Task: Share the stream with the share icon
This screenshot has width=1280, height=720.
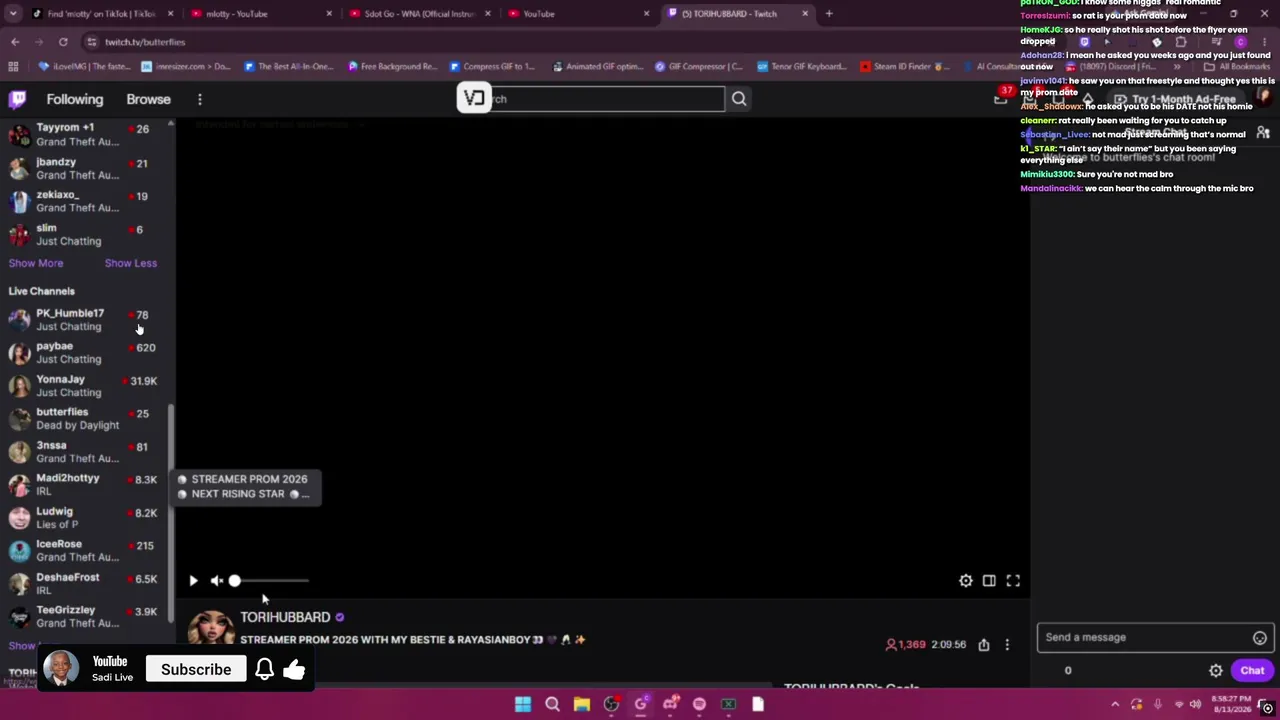Action: point(984,645)
